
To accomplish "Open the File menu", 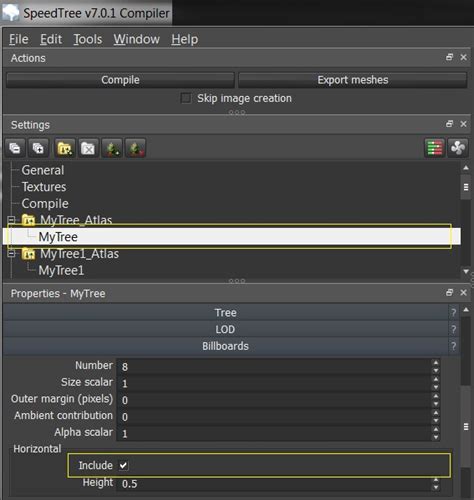I will (19, 39).
